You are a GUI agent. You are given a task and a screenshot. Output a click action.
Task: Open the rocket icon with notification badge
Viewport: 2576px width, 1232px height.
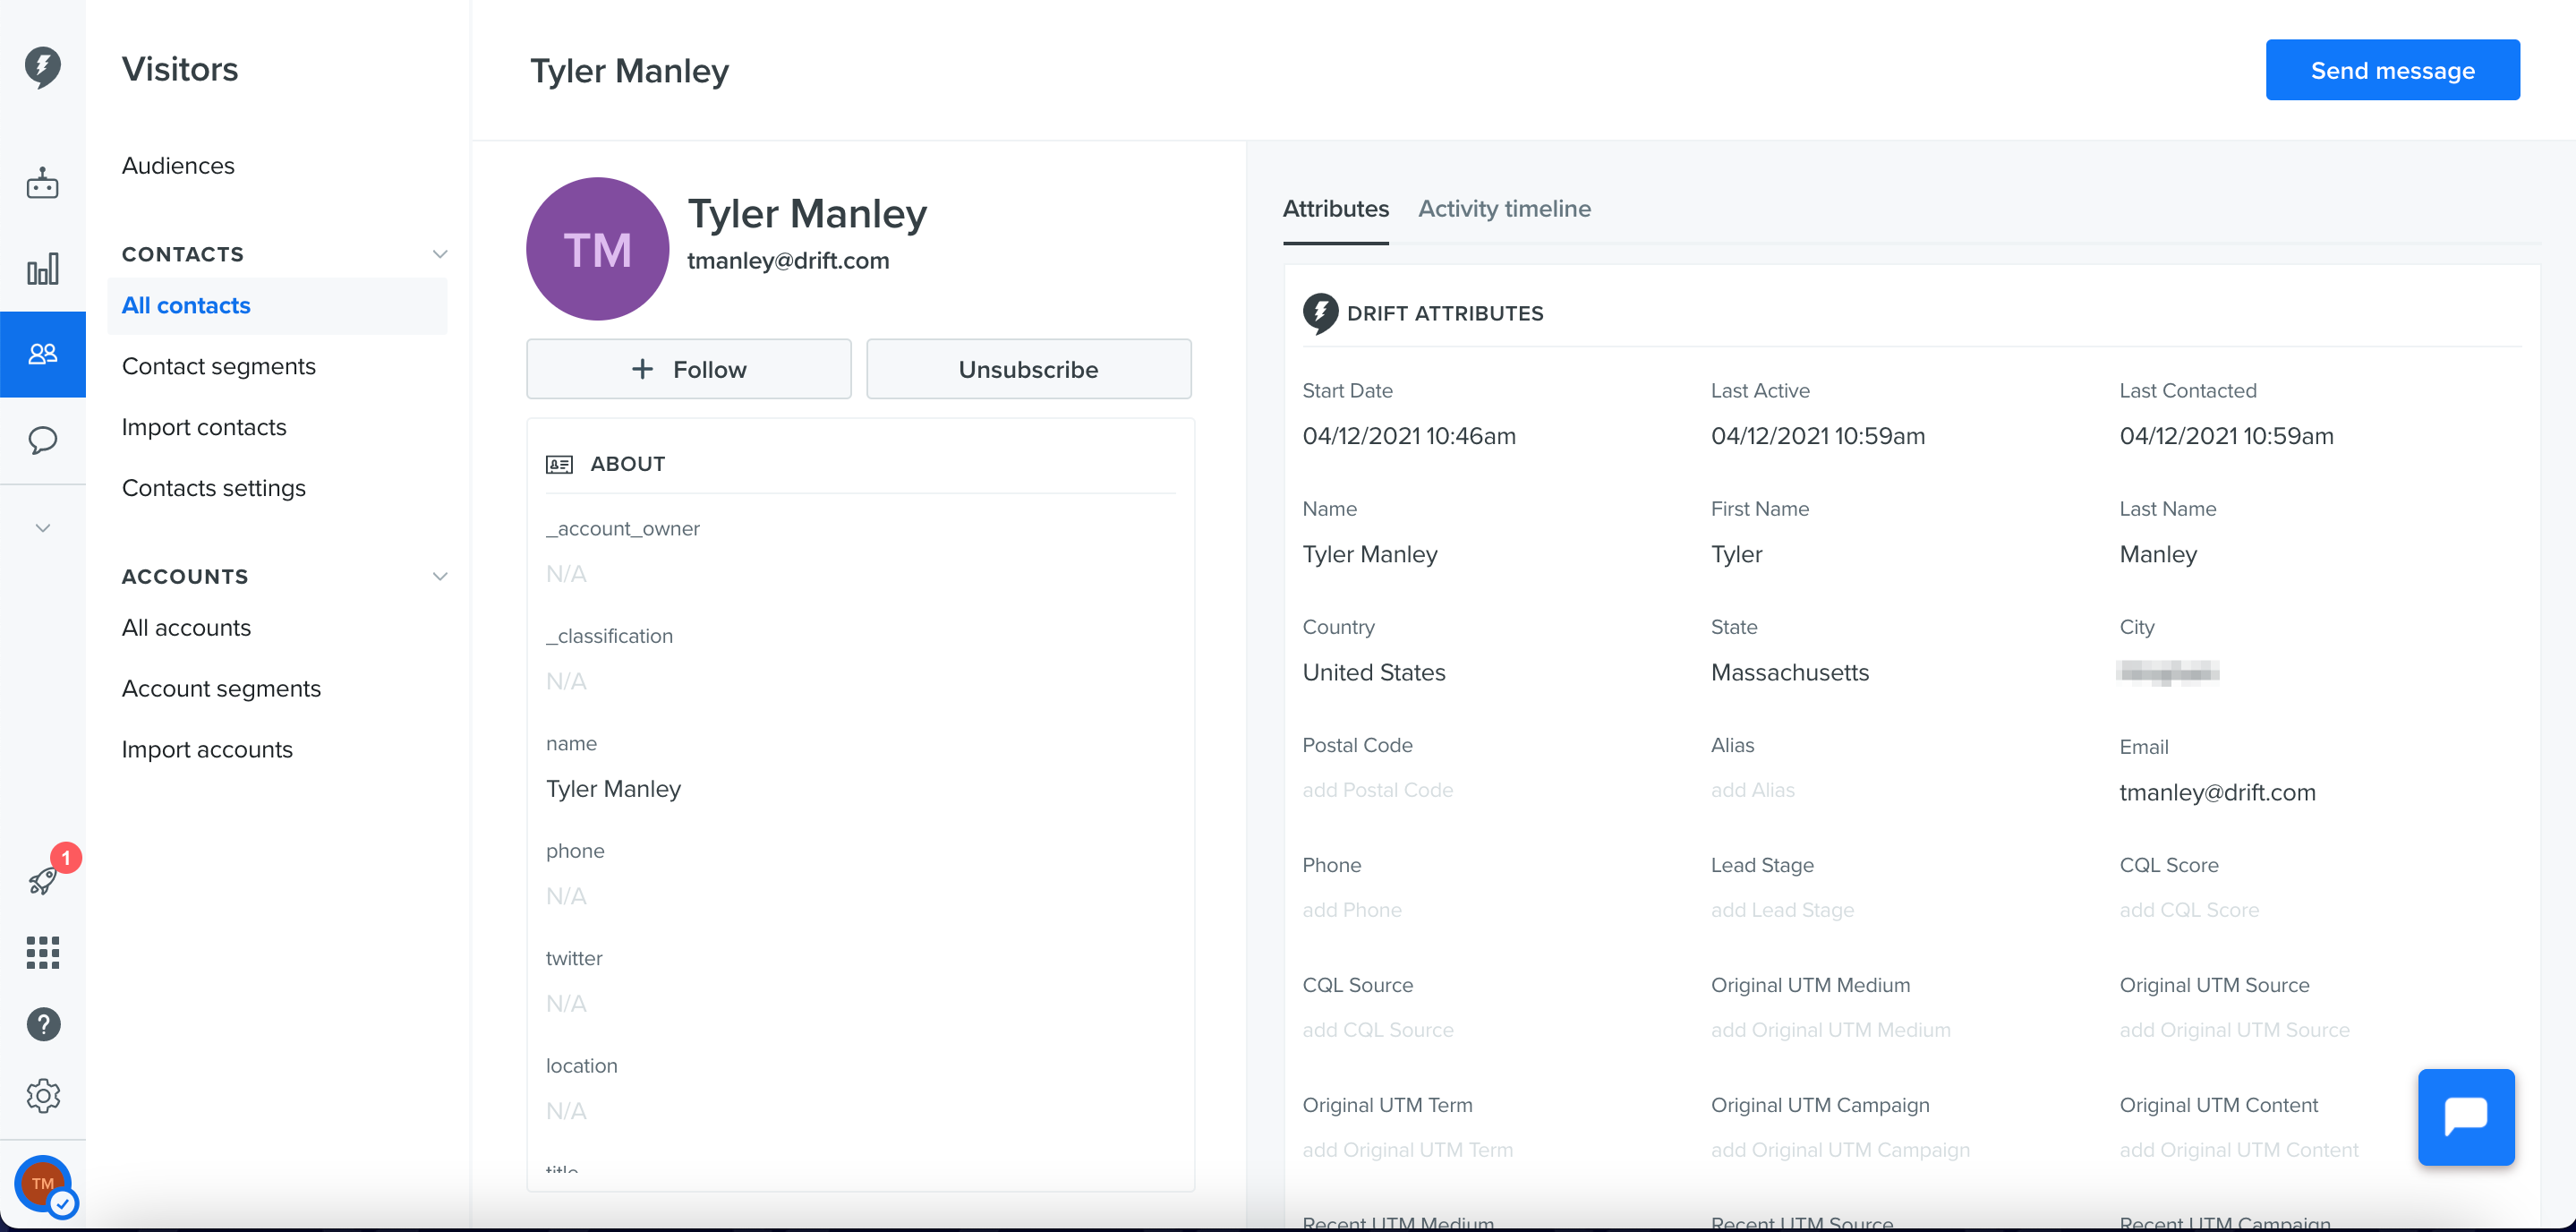pyautogui.click(x=42, y=880)
